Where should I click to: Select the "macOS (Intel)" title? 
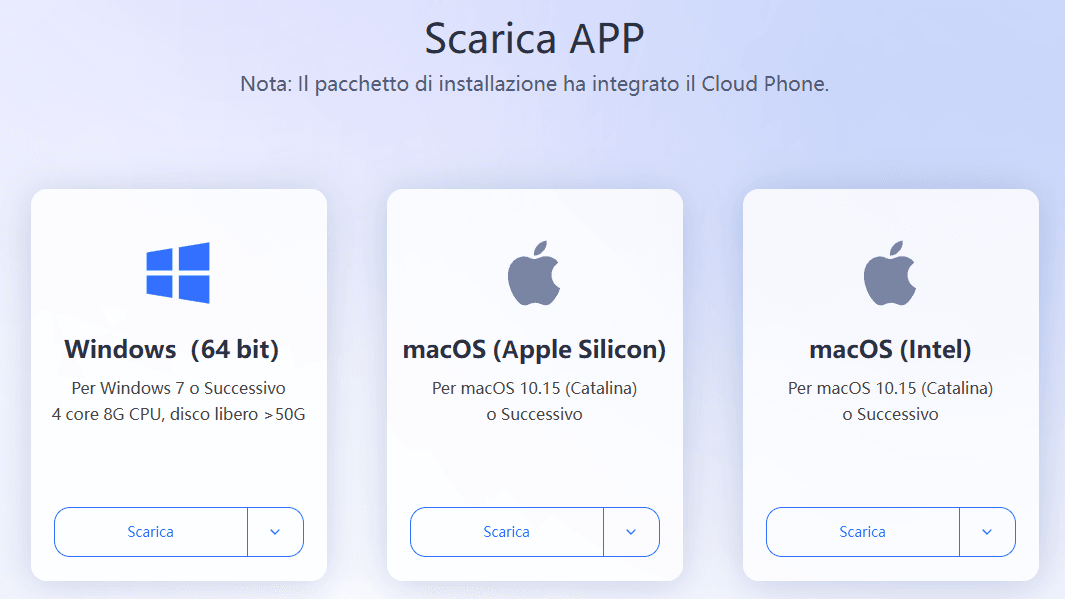[x=890, y=350]
